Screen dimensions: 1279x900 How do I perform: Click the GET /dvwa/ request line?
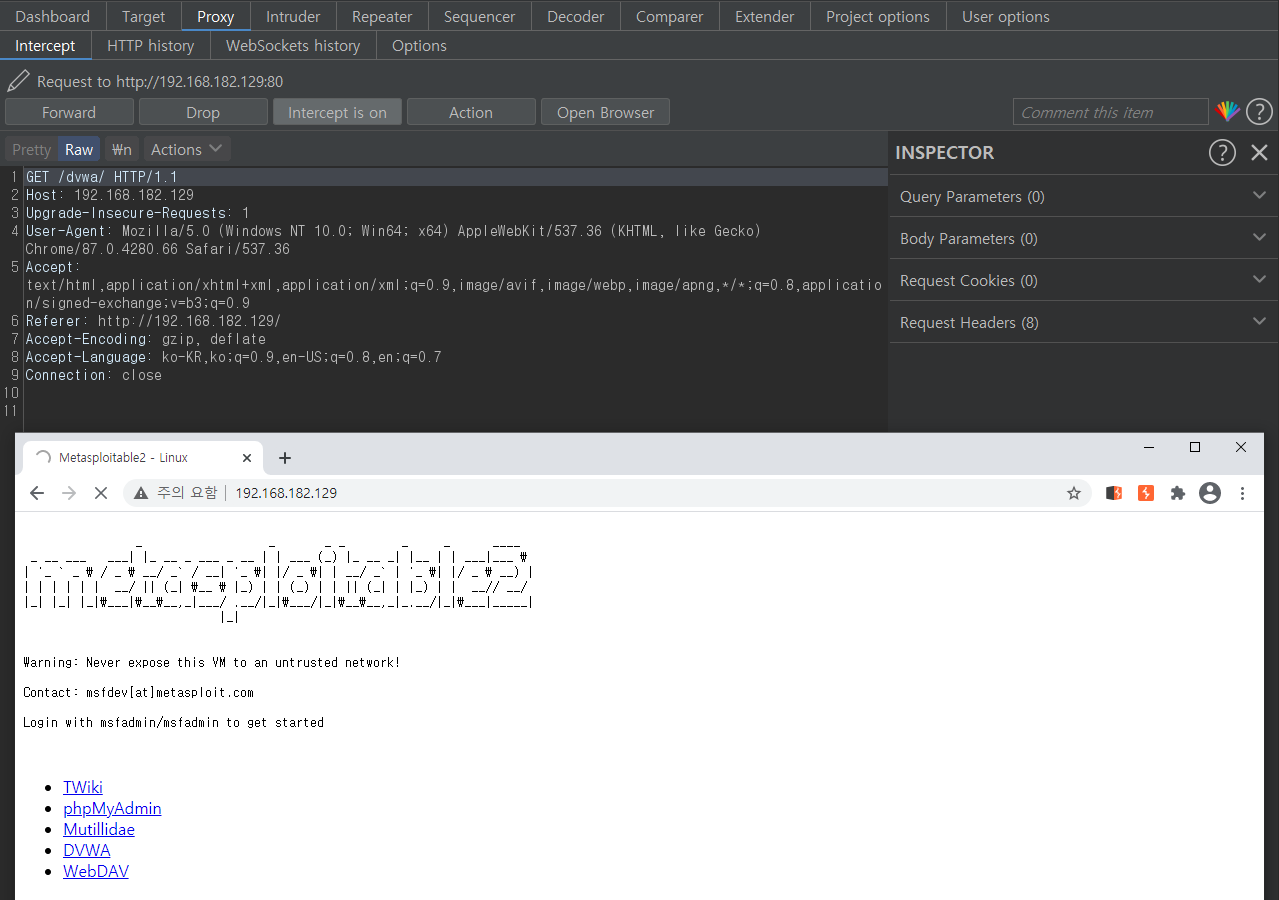point(455,177)
